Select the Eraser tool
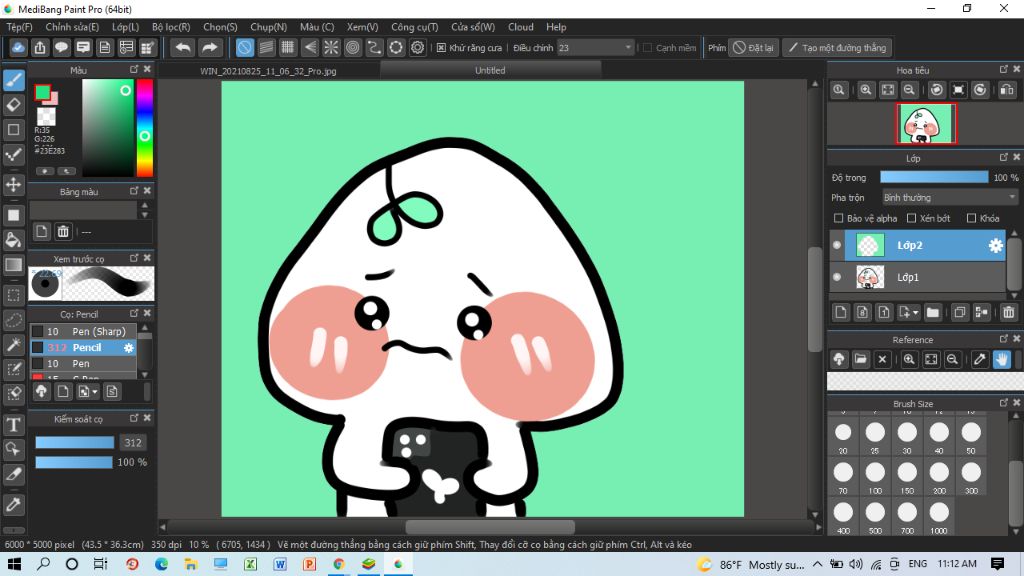Screen dimensions: 1024x576 click(14, 104)
